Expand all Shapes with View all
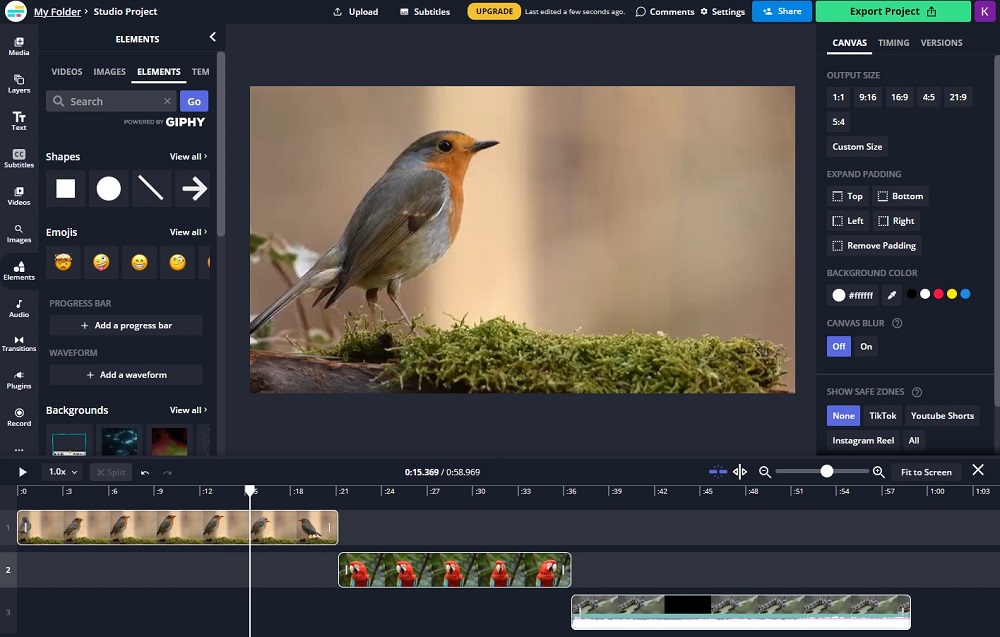This screenshot has width=1000, height=637. [188, 156]
